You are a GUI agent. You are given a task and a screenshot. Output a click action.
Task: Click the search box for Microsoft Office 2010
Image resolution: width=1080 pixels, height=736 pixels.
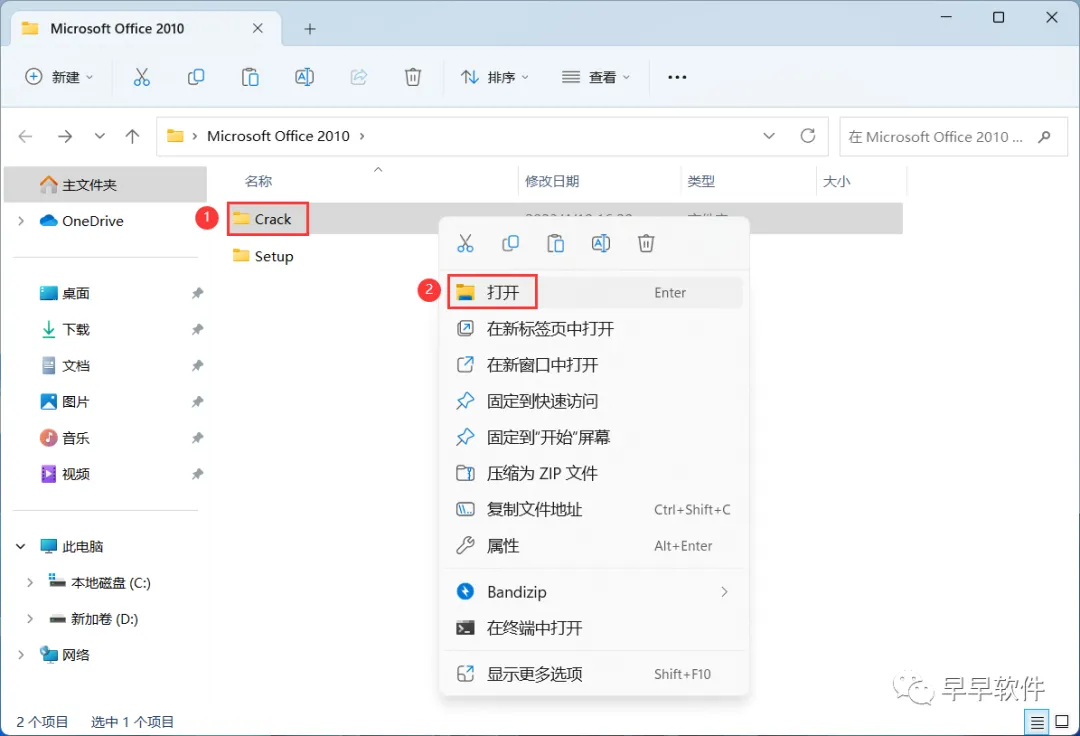[x=953, y=137]
